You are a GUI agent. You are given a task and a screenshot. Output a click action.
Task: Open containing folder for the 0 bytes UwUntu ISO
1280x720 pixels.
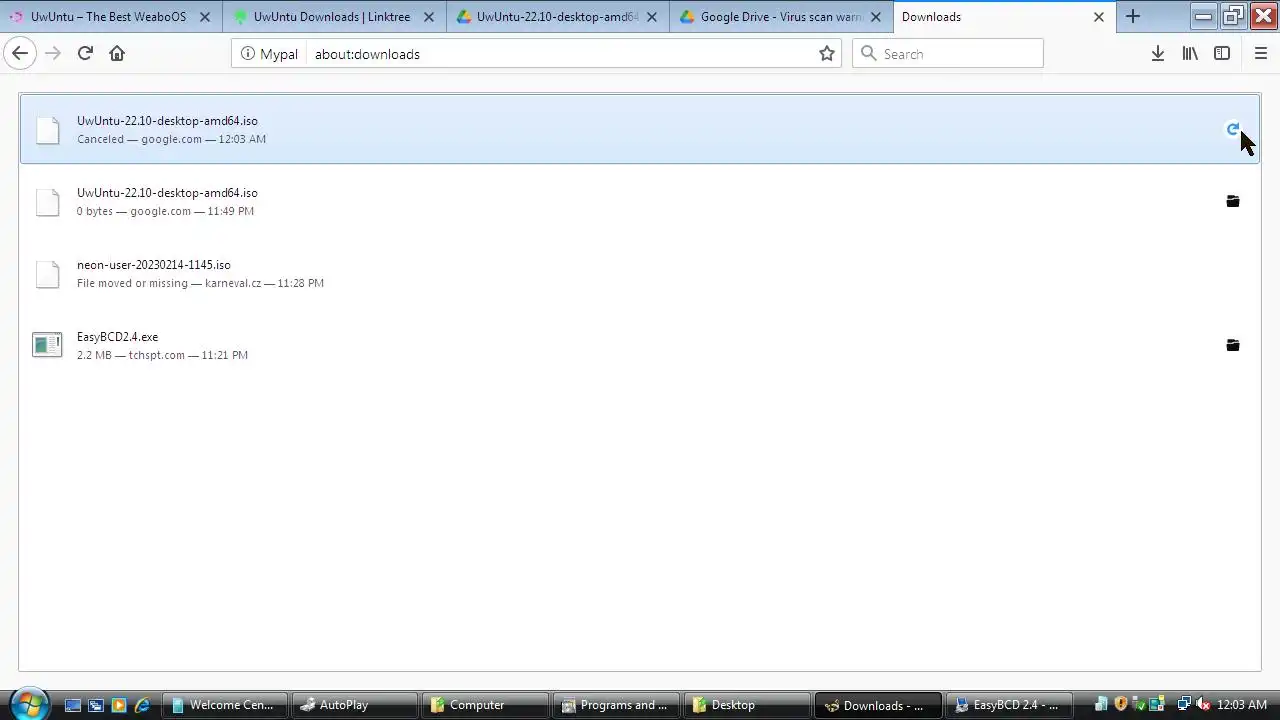[1232, 201]
